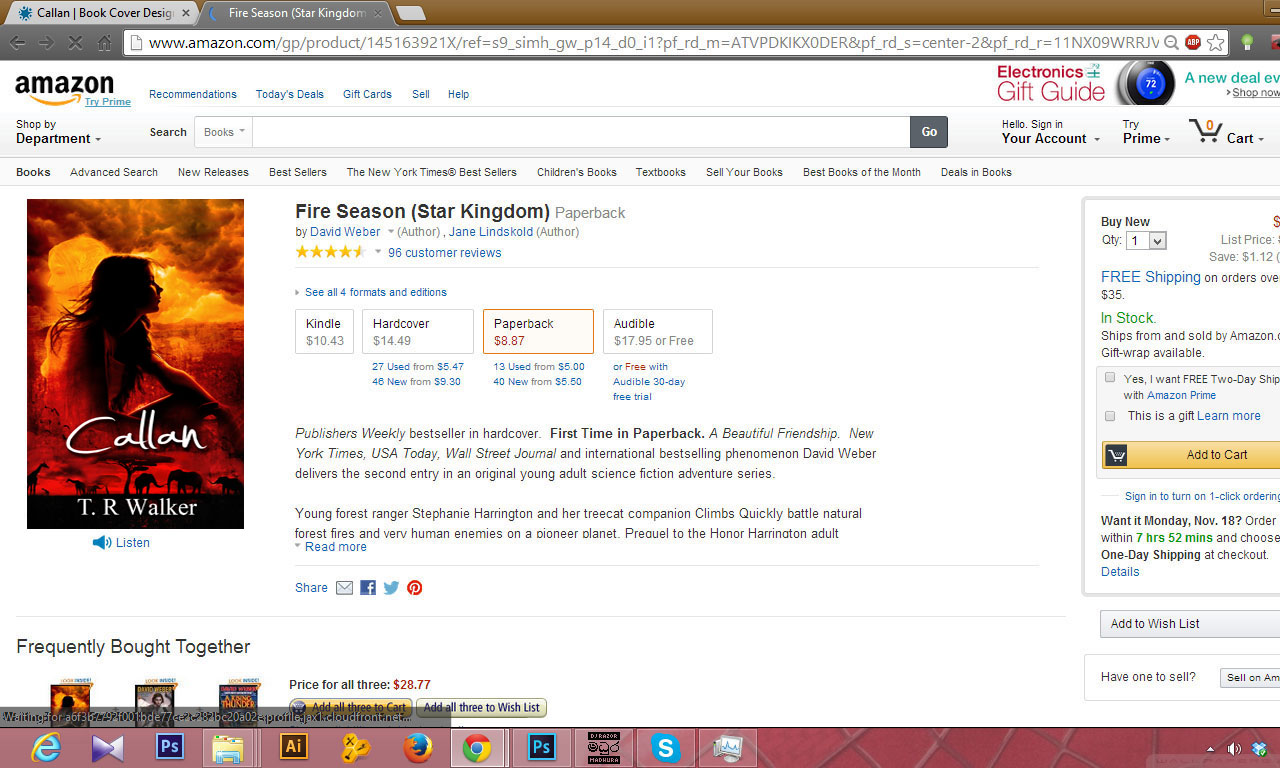The width and height of the screenshot is (1280, 768).
Task: Launch Firefox from the taskbar
Action: click(x=417, y=747)
